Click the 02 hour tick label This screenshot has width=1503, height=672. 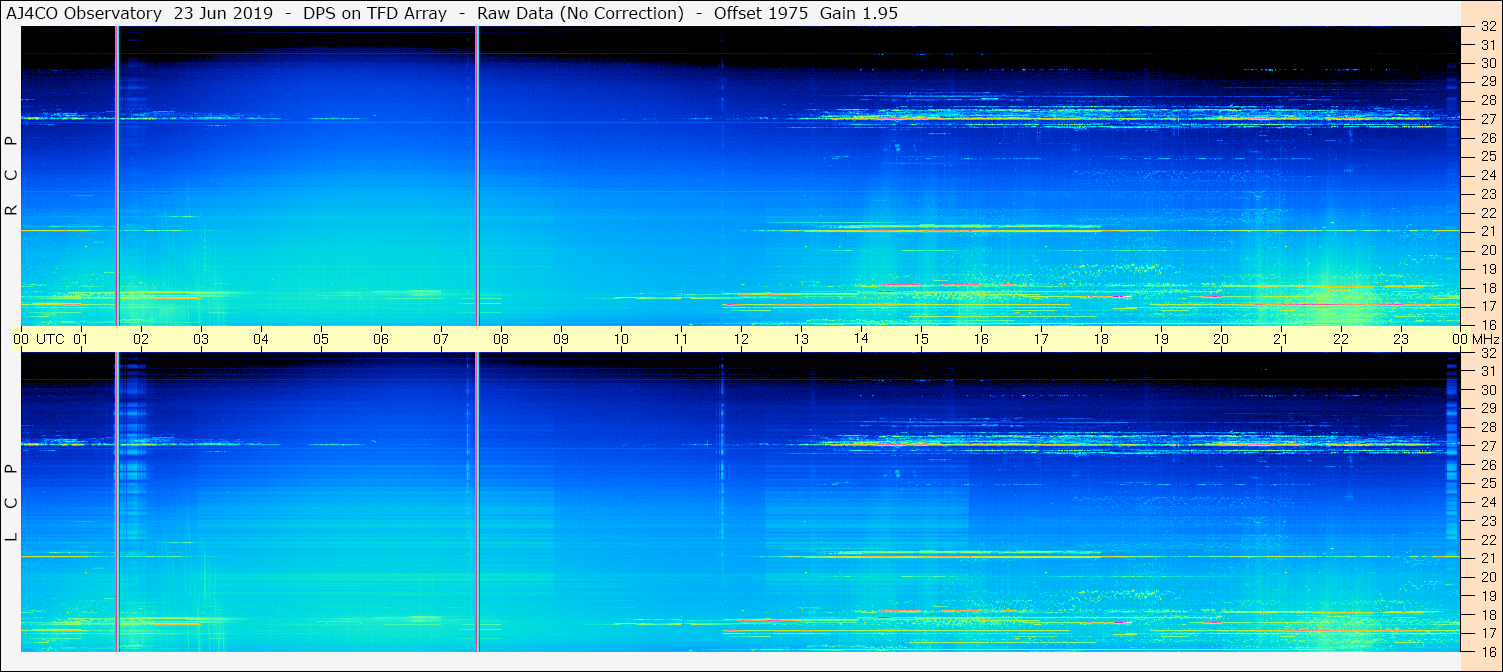(x=141, y=339)
